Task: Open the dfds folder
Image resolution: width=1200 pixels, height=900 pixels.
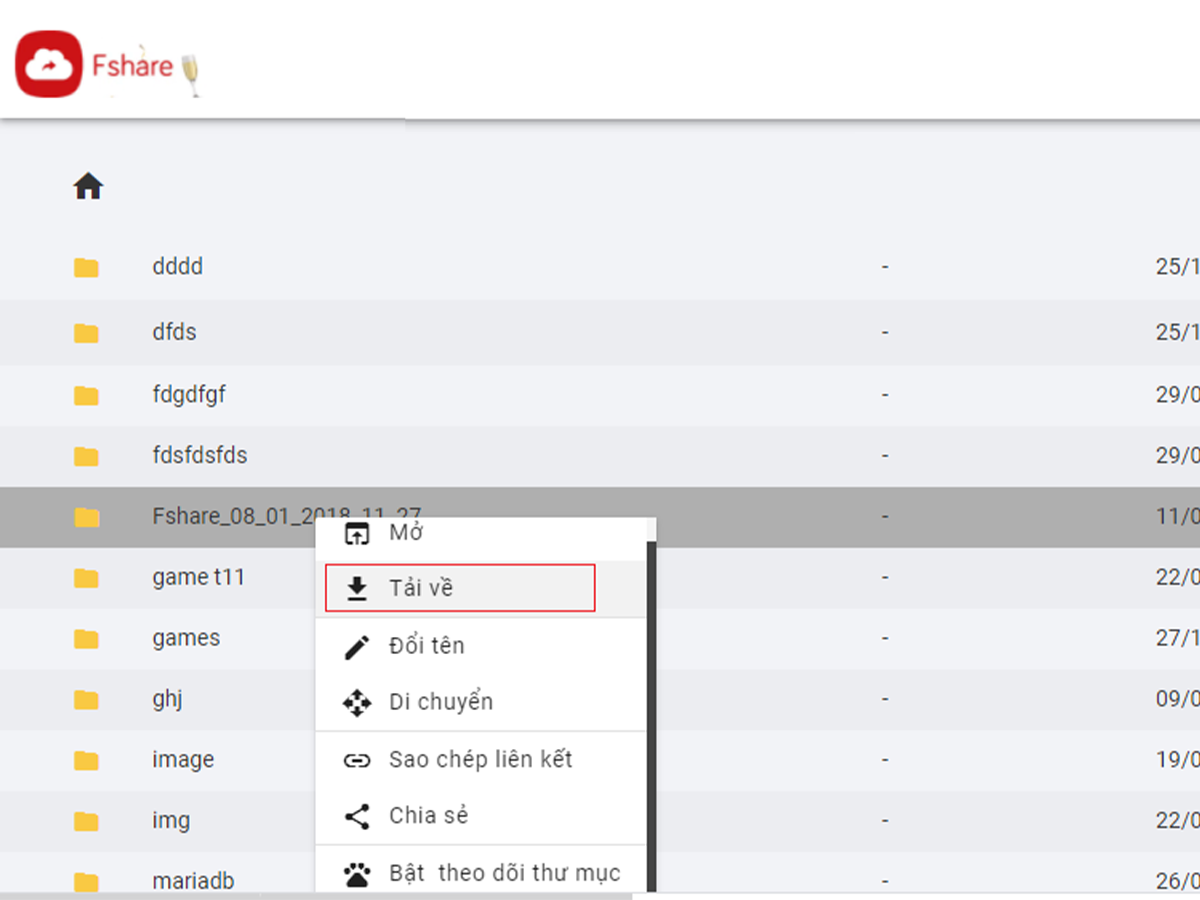Action: (174, 332)
